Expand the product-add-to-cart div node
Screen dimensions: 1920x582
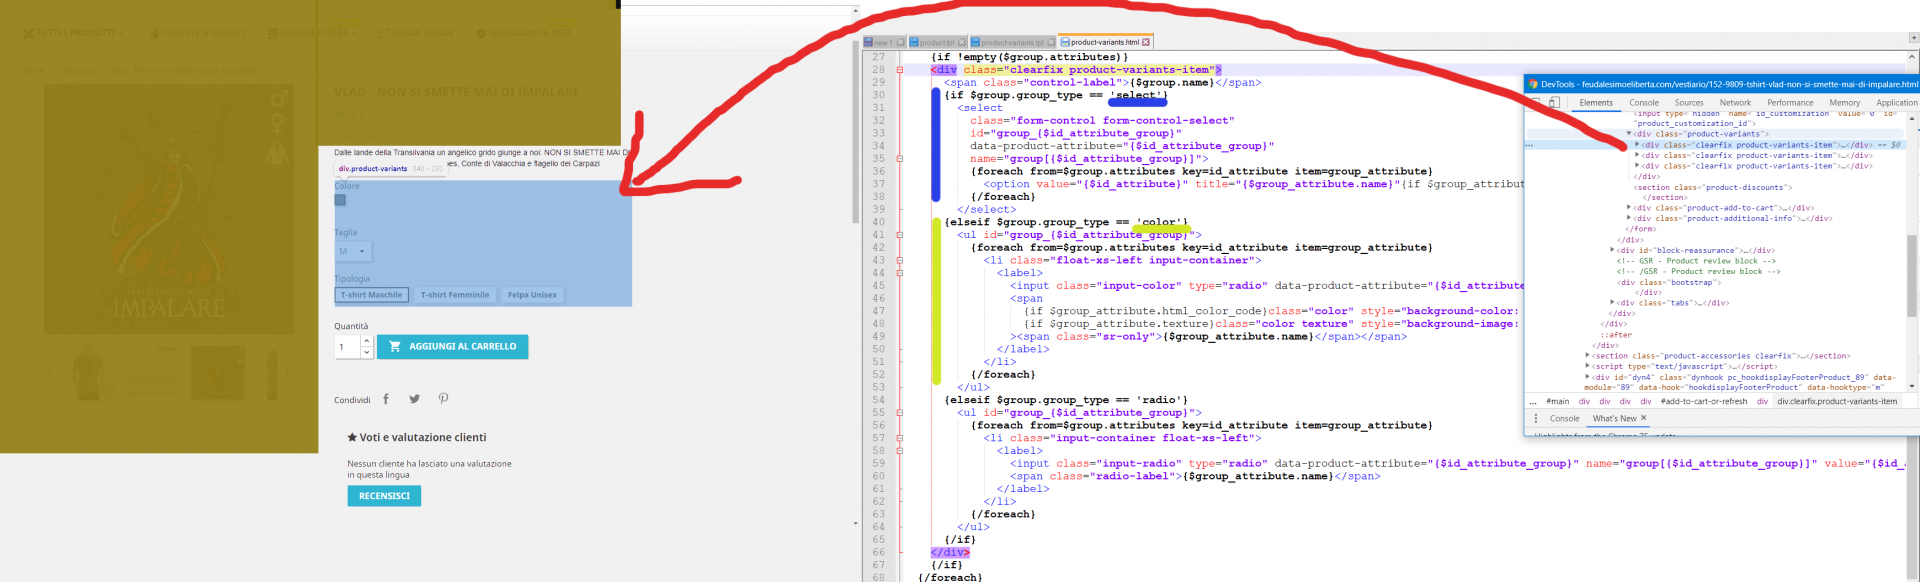pyautogui.click(x=1629, y=208)
